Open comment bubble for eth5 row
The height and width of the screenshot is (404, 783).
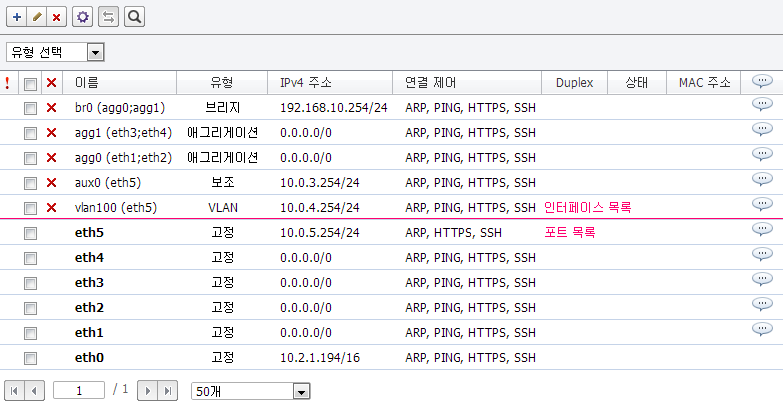pos(762,230)
